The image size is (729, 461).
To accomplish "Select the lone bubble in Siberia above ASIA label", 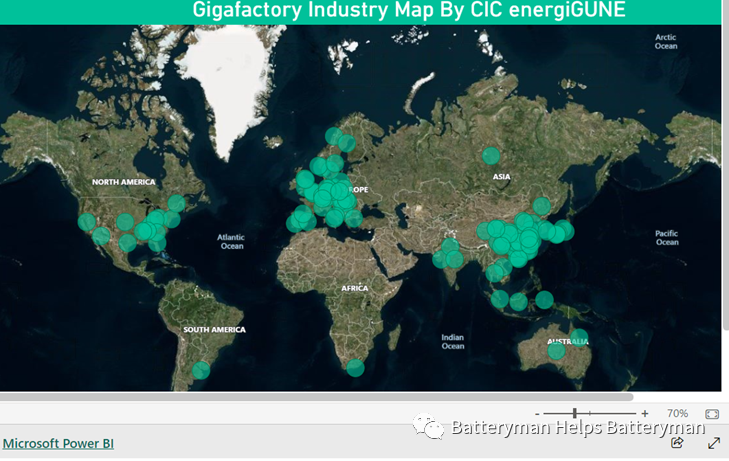I will (491, 156).
